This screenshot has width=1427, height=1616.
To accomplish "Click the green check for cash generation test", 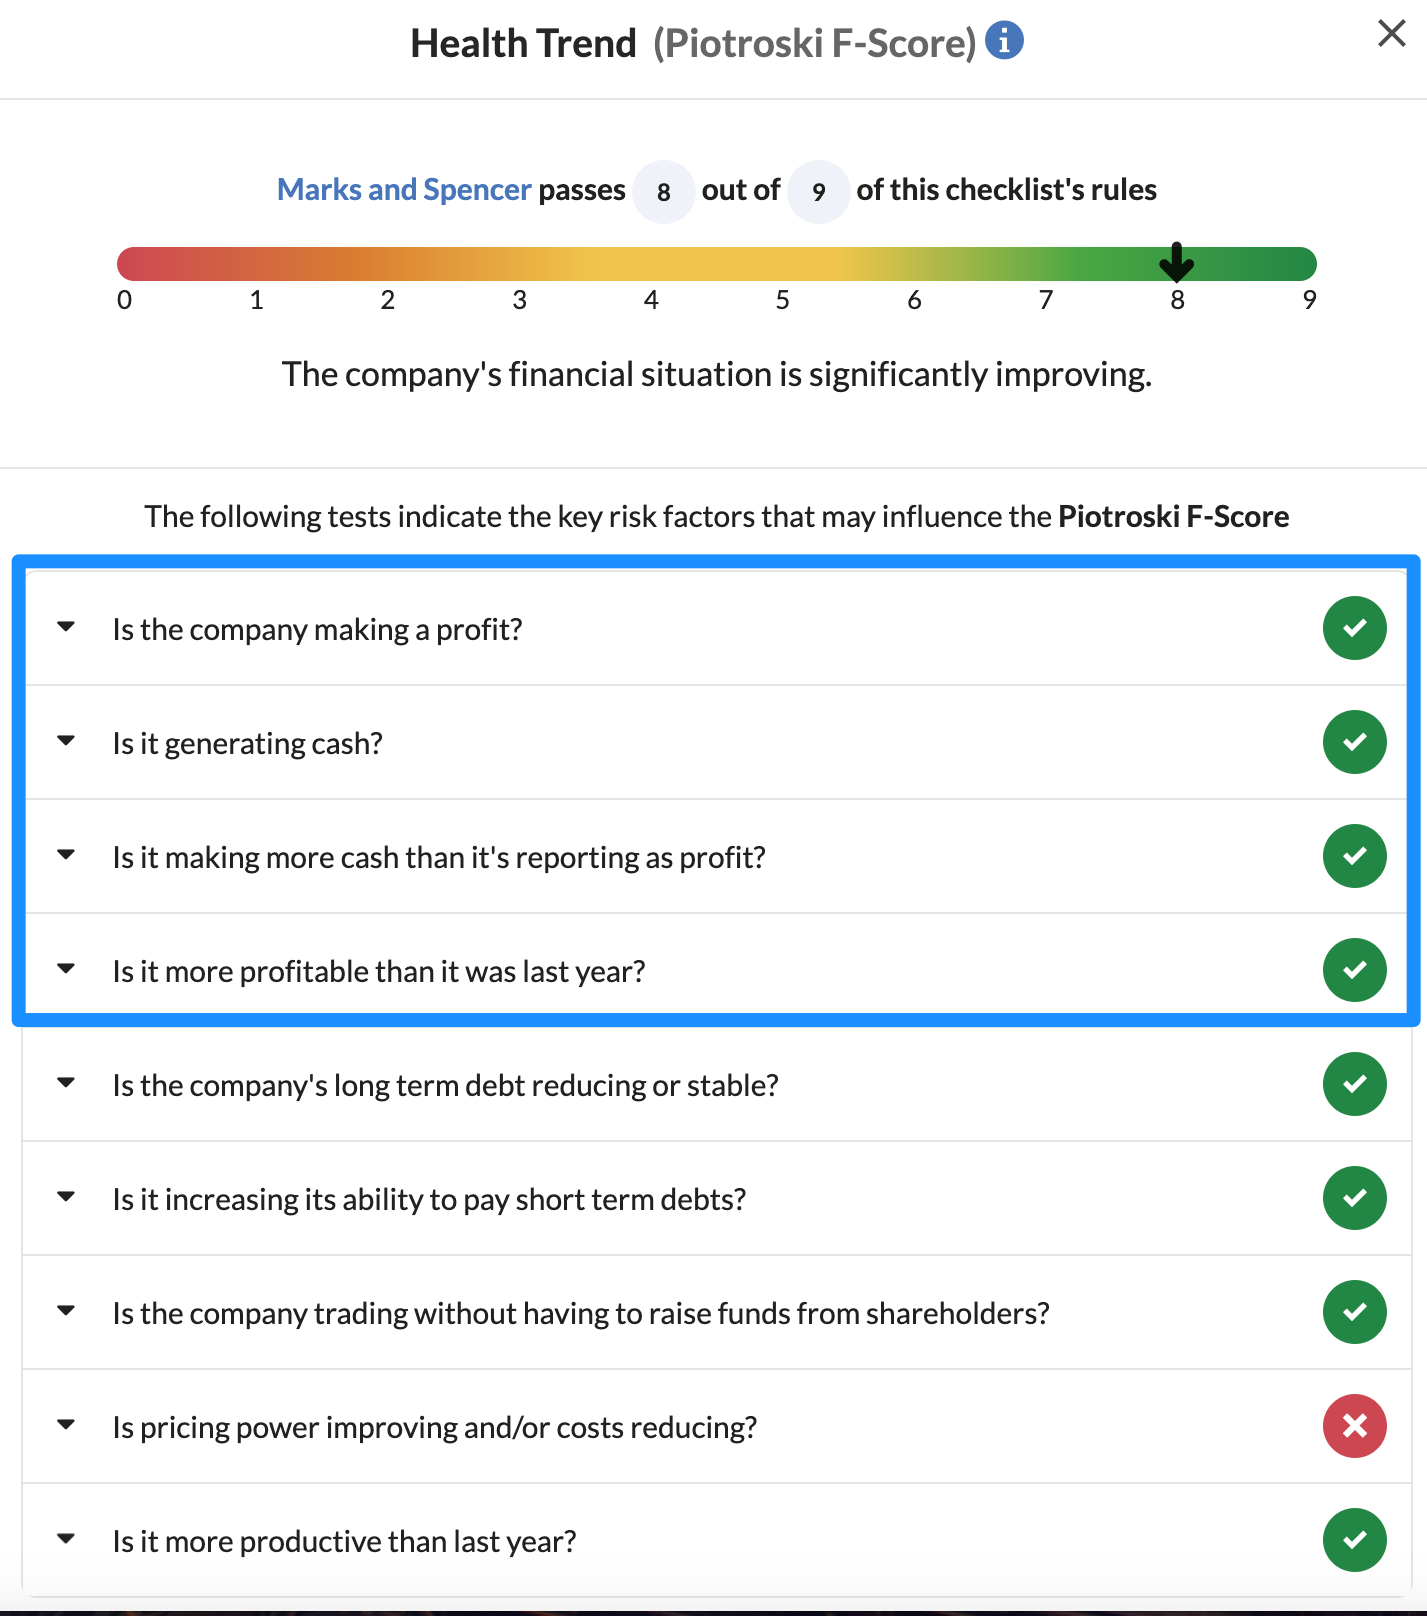I will pos(1354,742).
